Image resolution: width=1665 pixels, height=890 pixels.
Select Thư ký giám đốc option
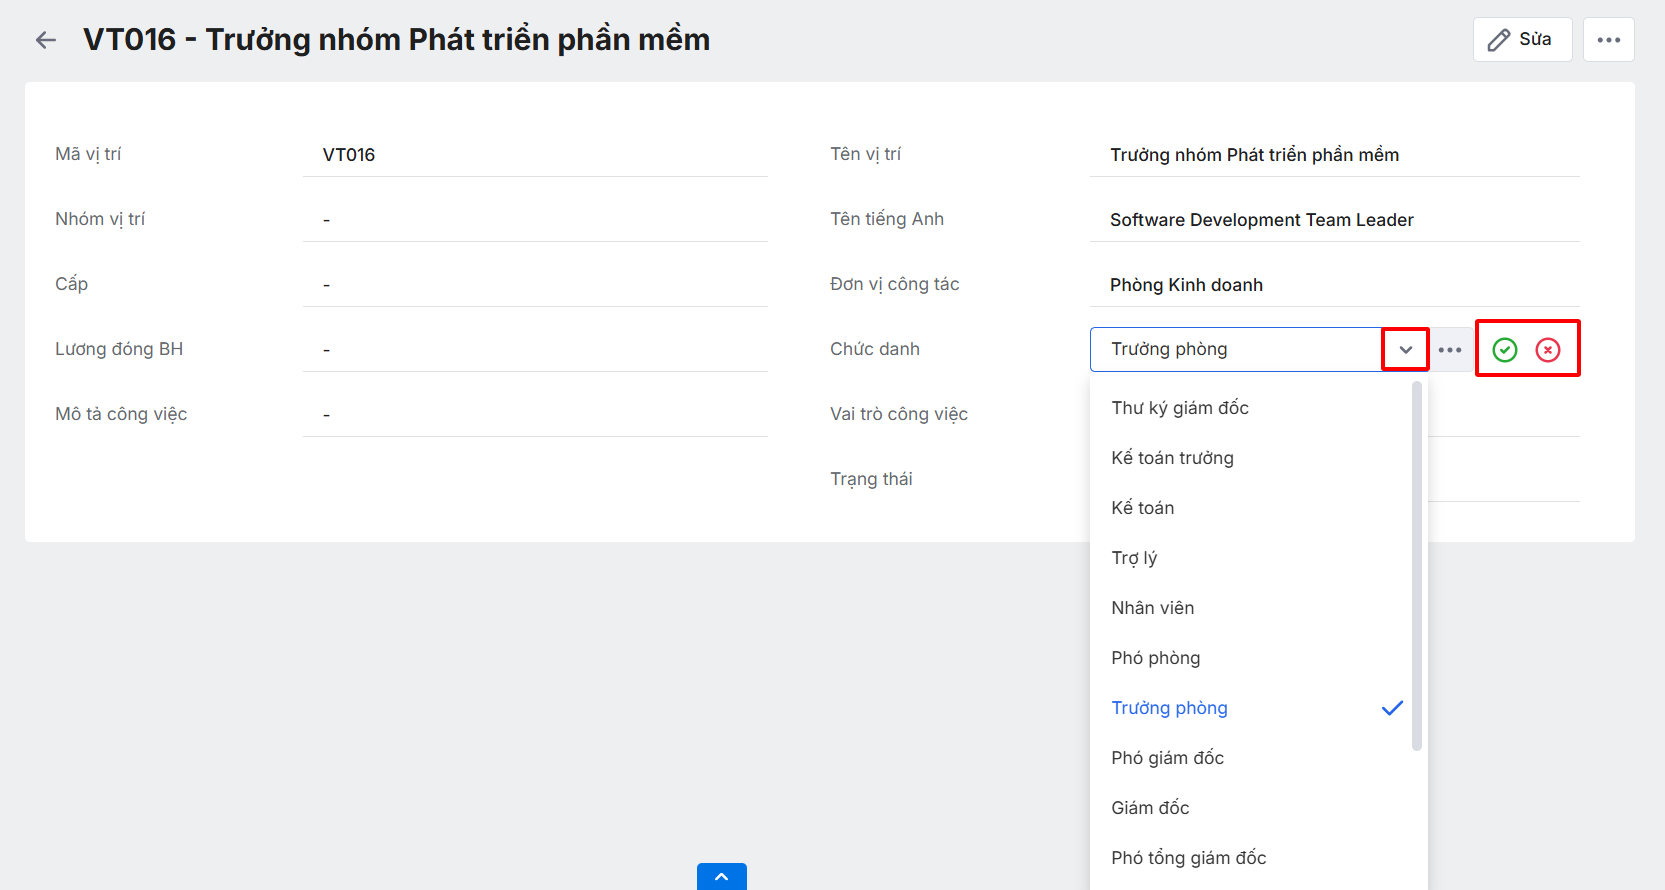coord(1180,408)
